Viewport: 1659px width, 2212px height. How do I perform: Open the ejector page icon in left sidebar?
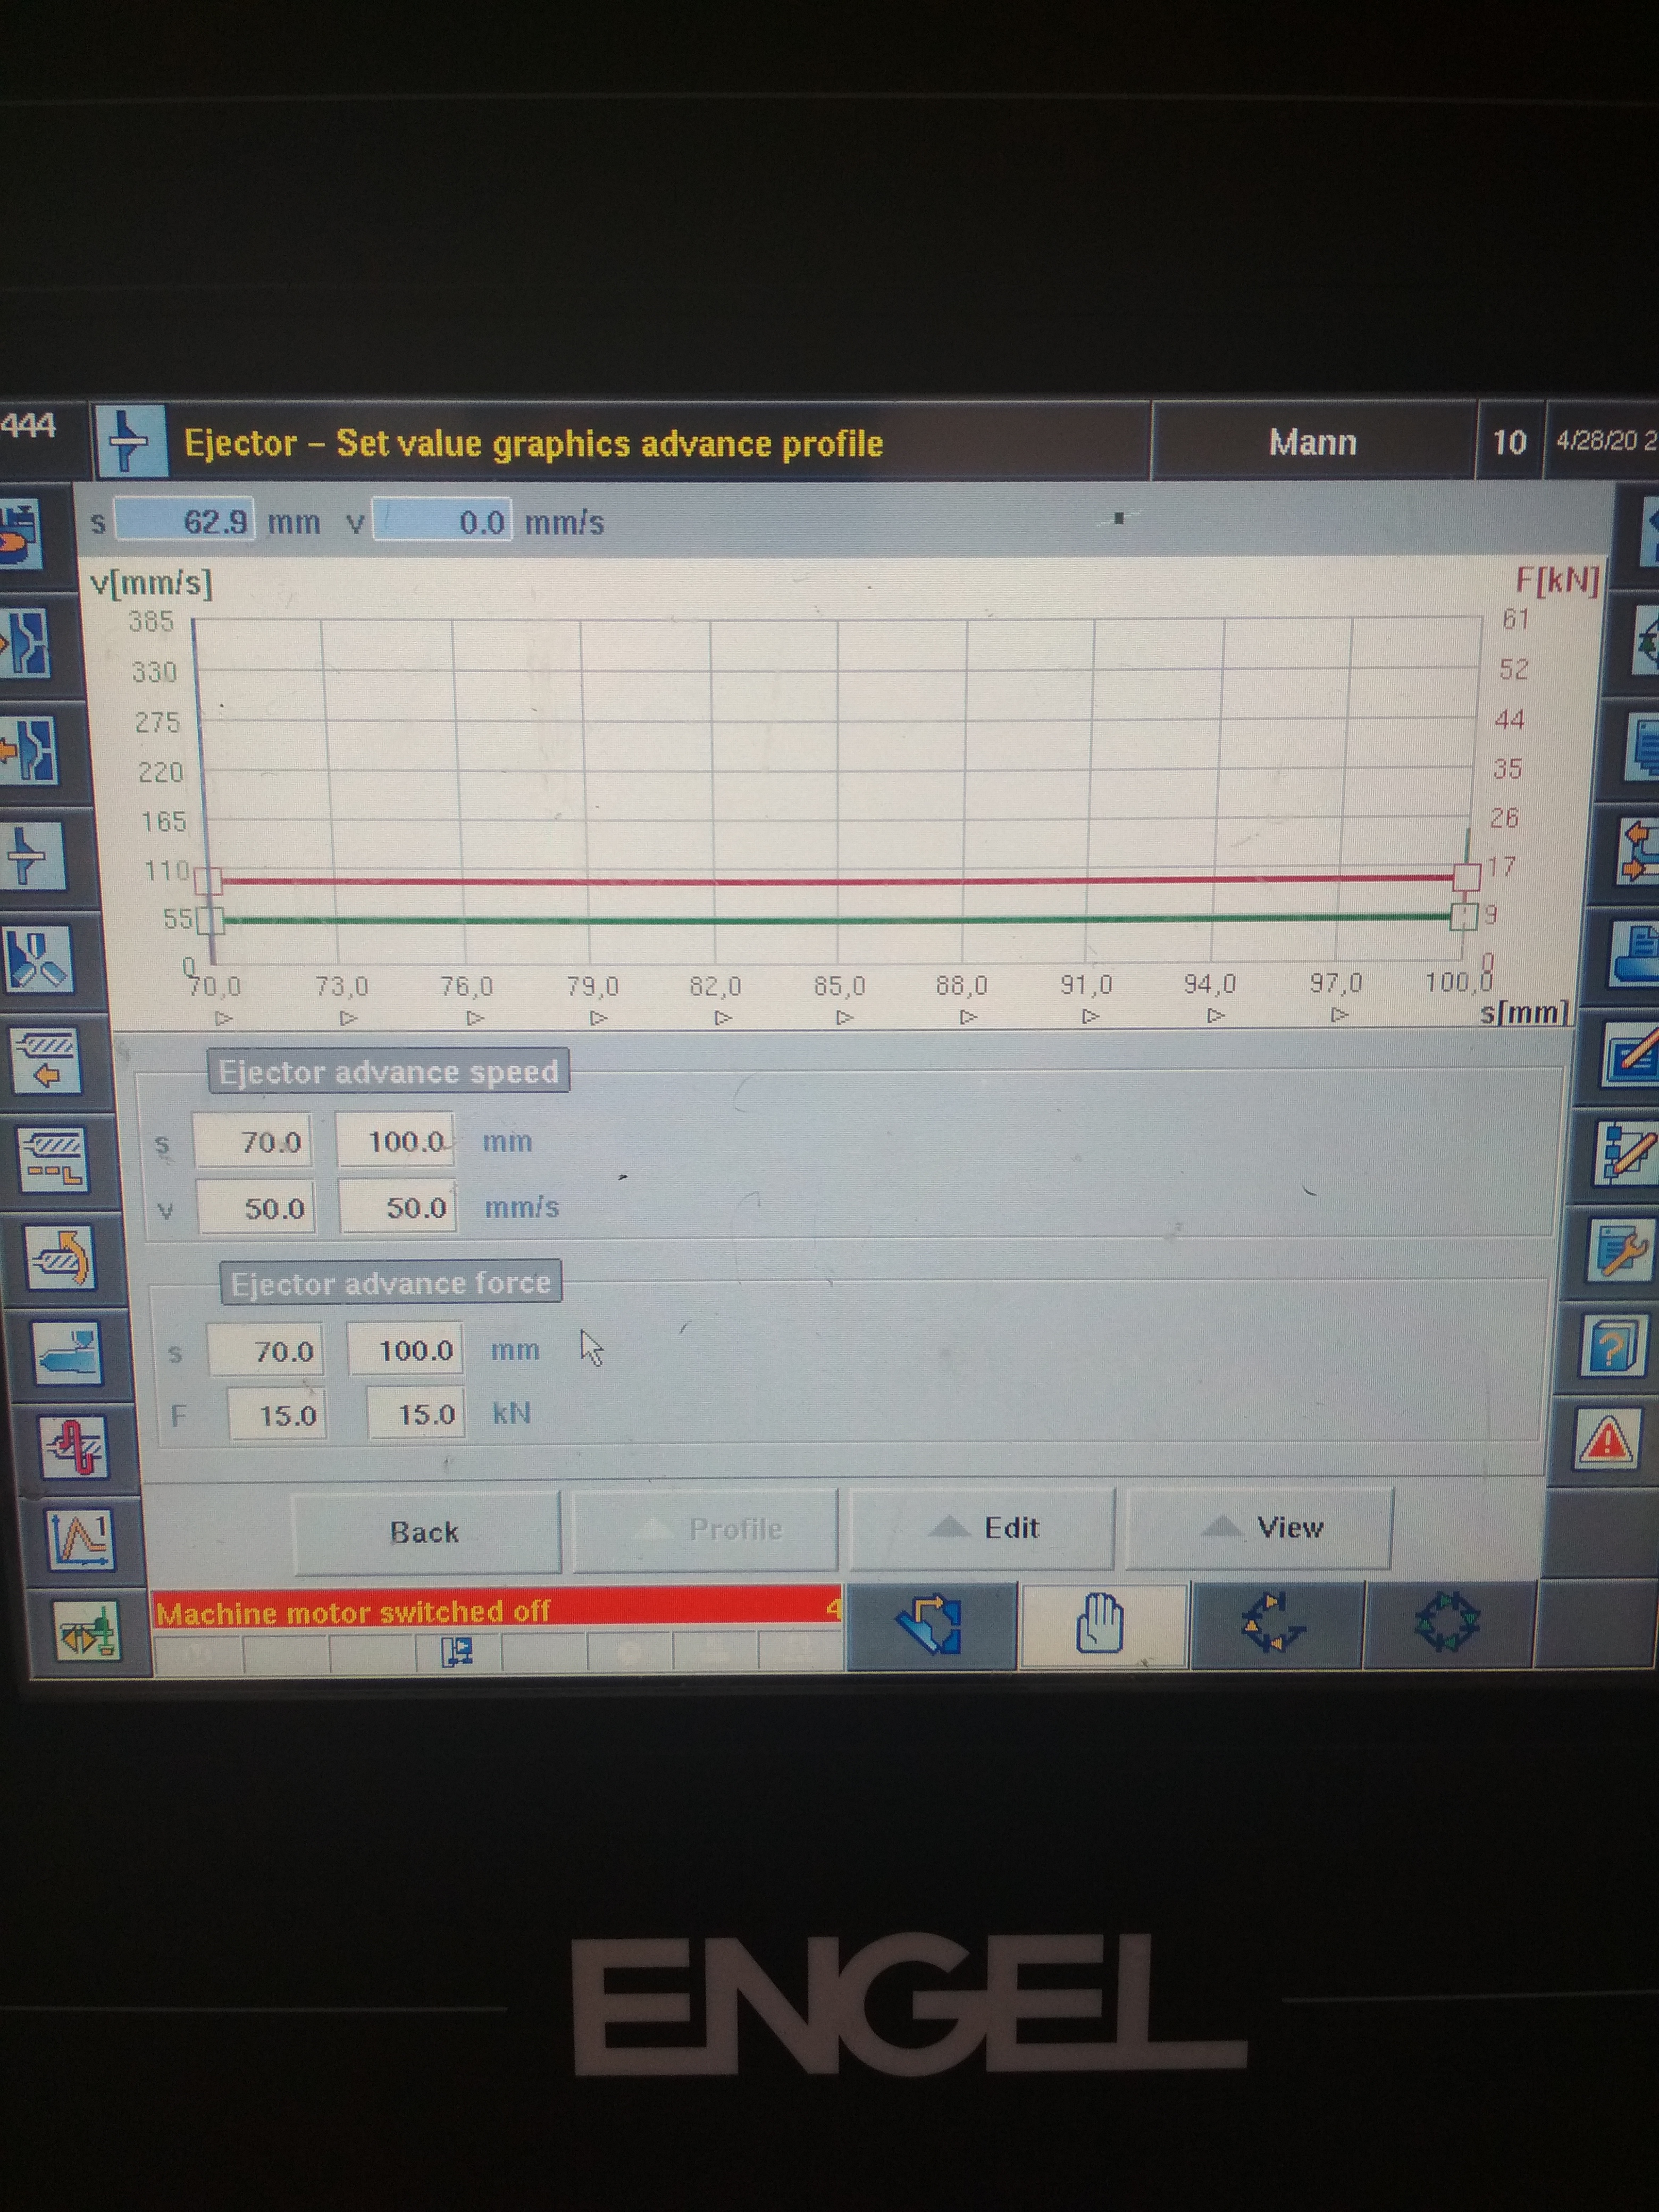[x=32, y=857]
